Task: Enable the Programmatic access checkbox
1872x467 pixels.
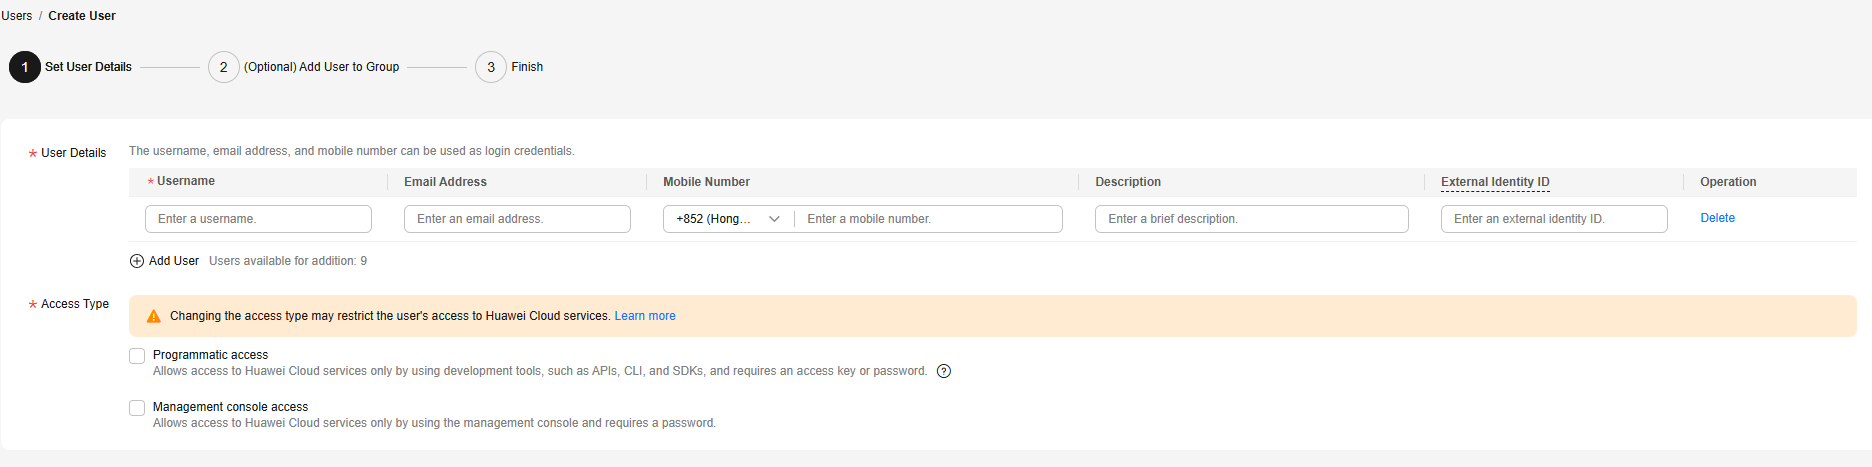Action: pos(137,356)
